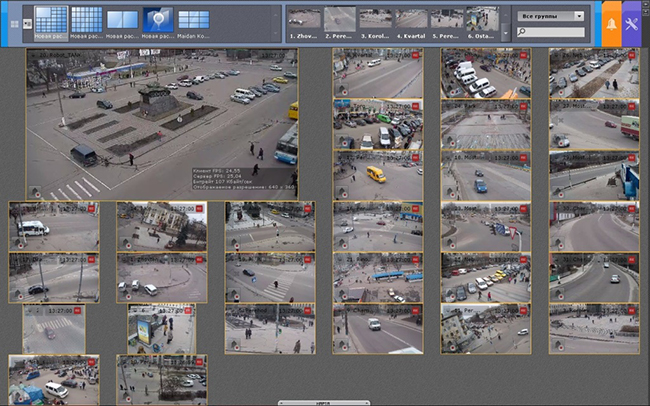
Task: Switch to the Maidan Ko... layout tab
Action: click(193, 21)
